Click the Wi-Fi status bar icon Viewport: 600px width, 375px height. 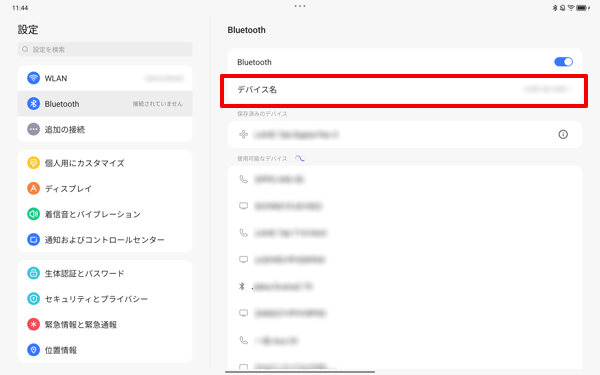(571, 8)
